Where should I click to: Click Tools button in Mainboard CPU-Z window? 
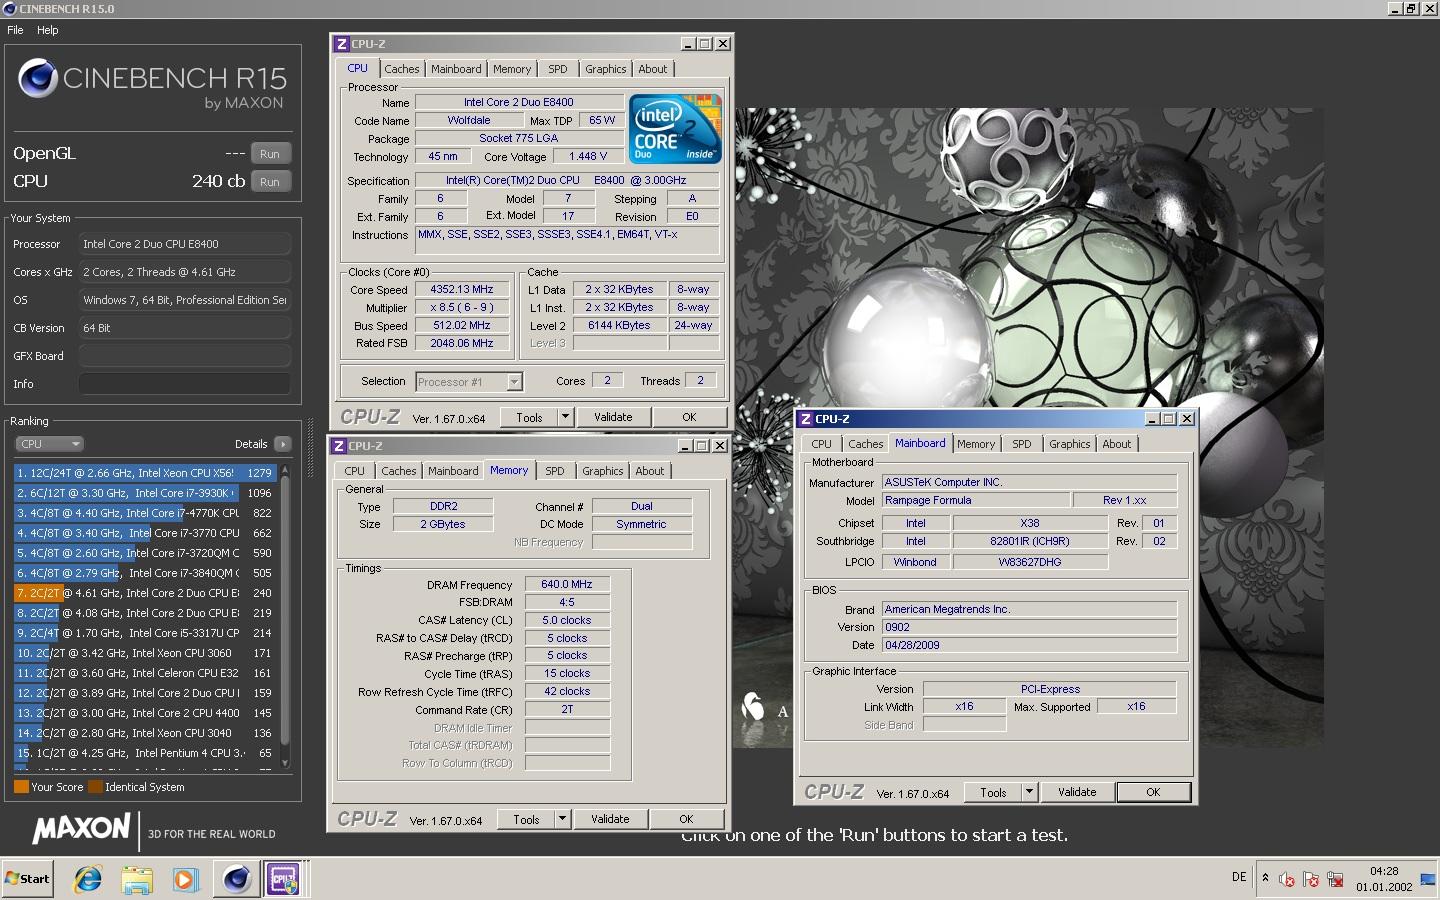tap(993, 793)
